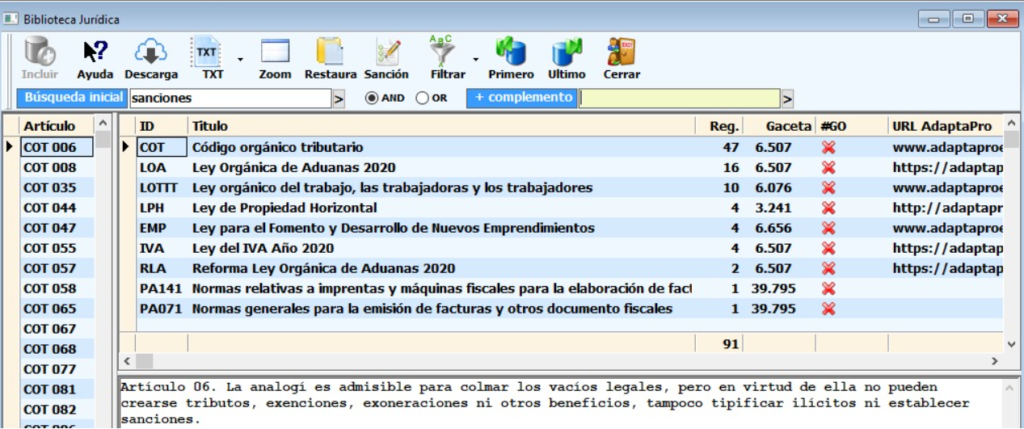Click the Zoom window icon
The width and height of the screenshot is (1024, 429).
(x=274, y=52)
